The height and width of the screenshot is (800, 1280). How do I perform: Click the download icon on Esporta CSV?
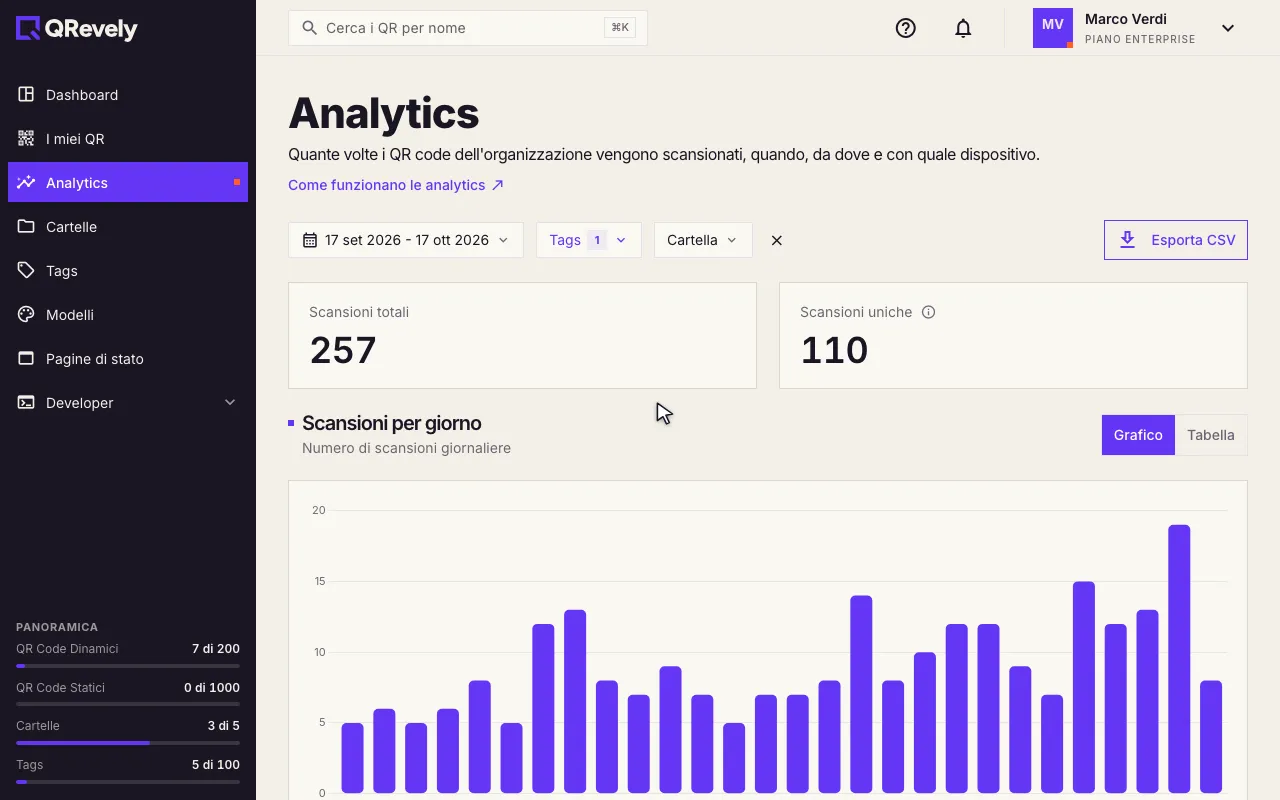pyautogui.click(x=1128, y=240)
